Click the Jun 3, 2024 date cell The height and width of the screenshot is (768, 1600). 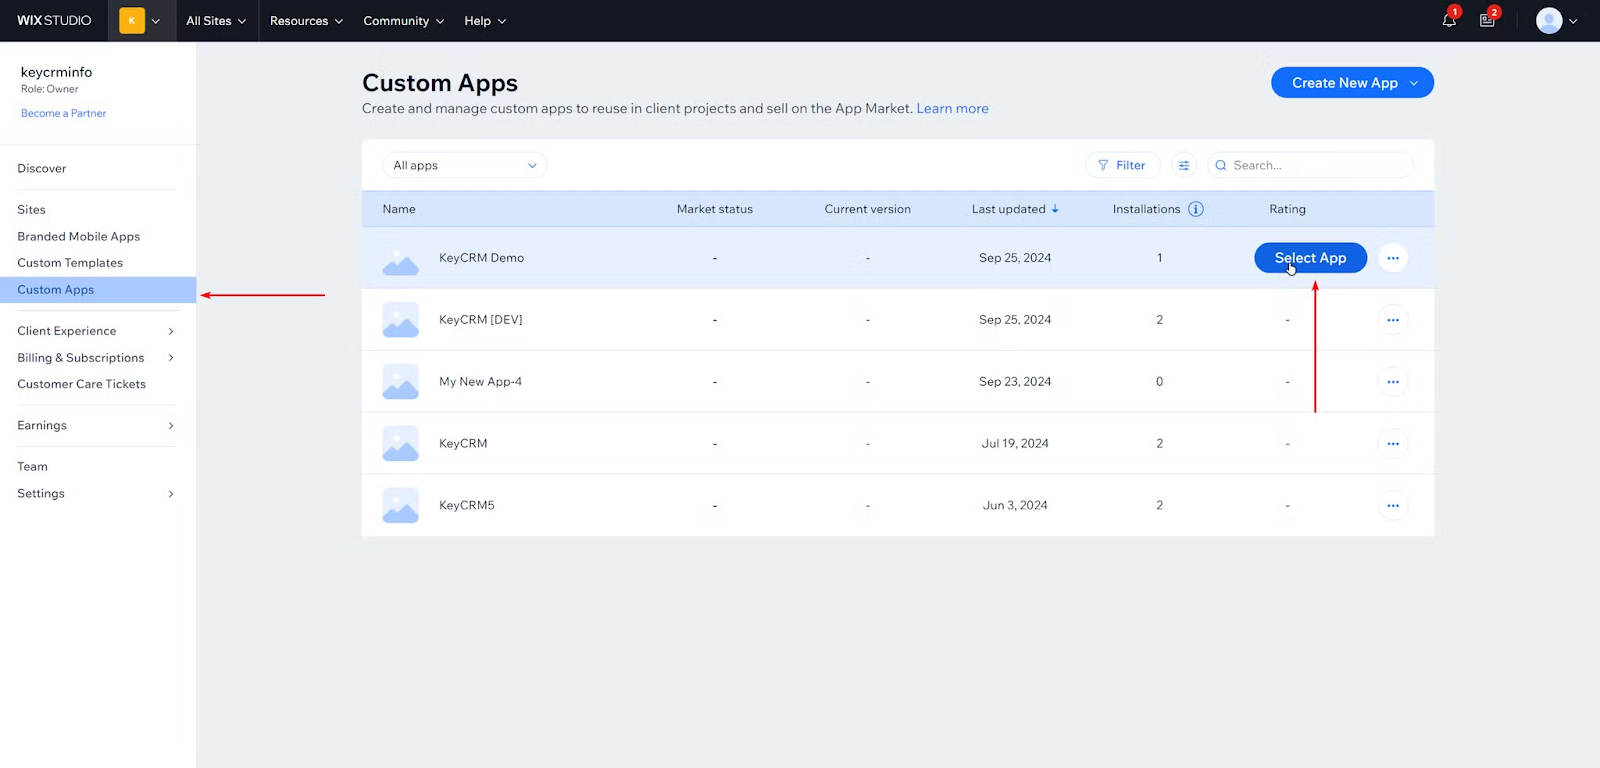[x=1015, y=506]
